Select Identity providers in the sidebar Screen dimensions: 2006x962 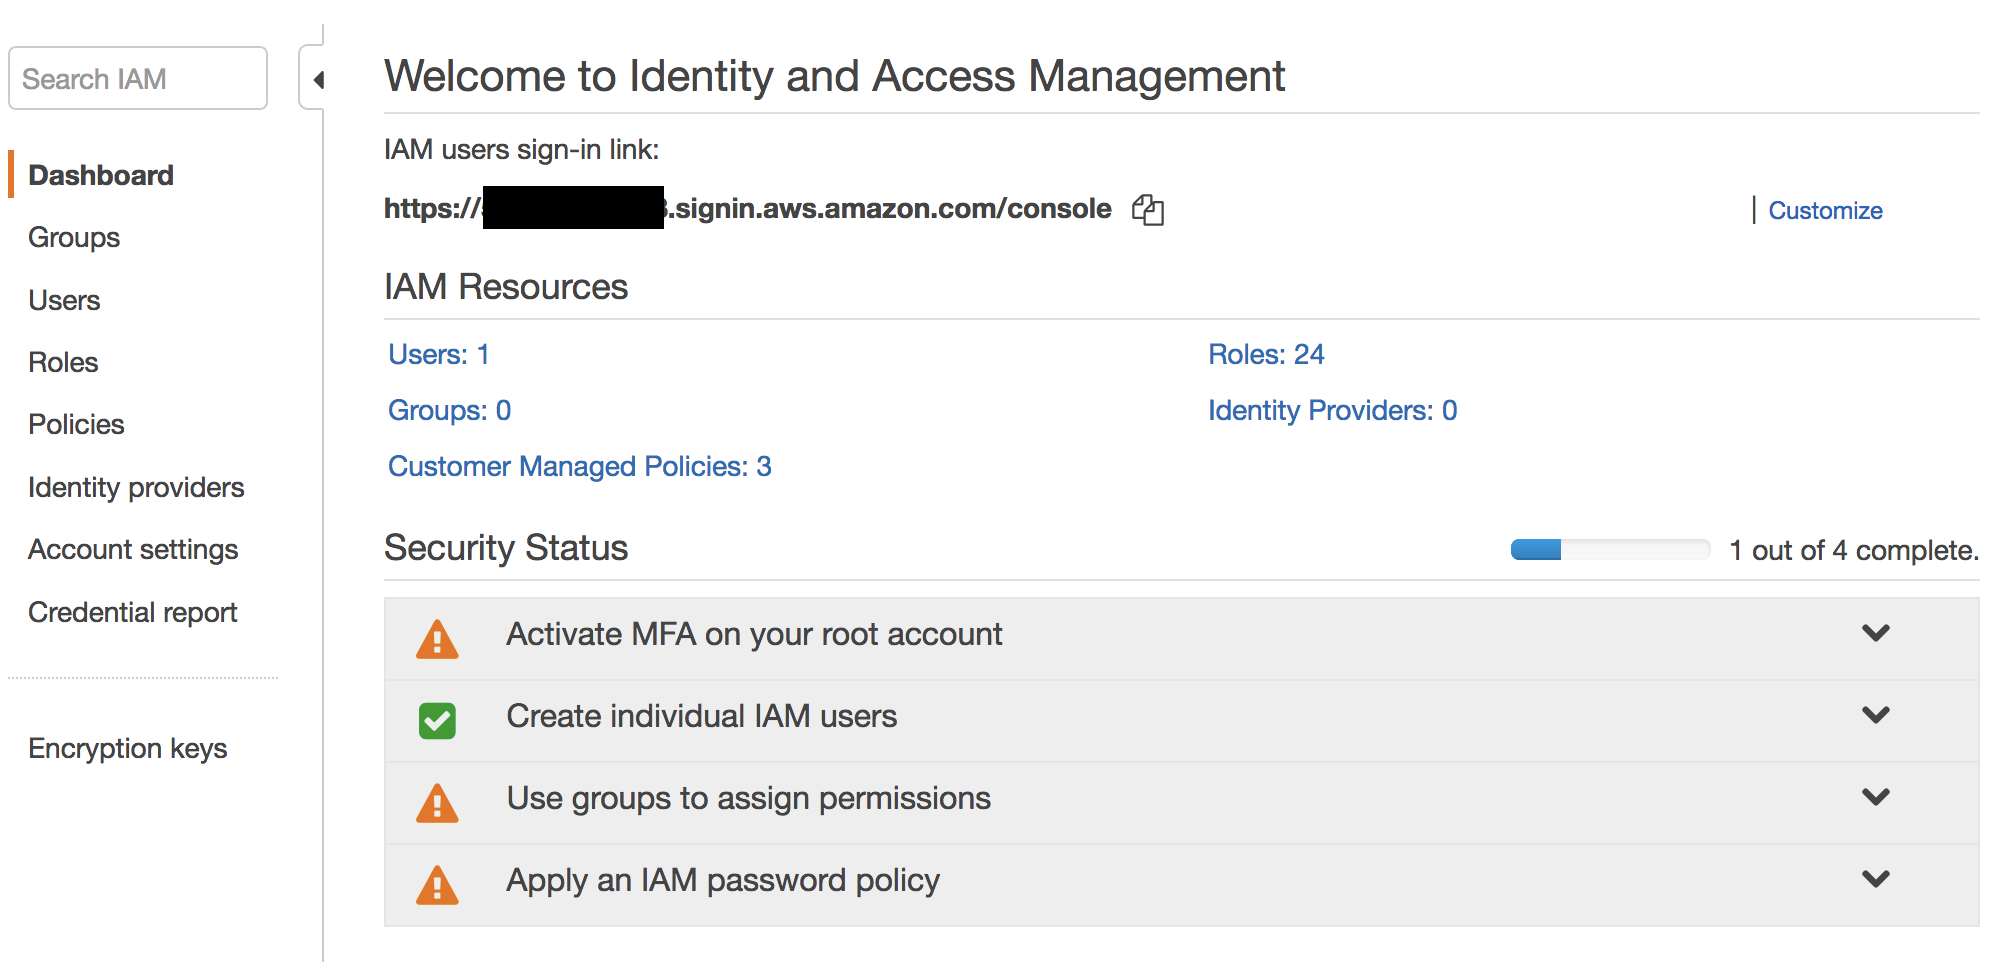click(136, 487)
